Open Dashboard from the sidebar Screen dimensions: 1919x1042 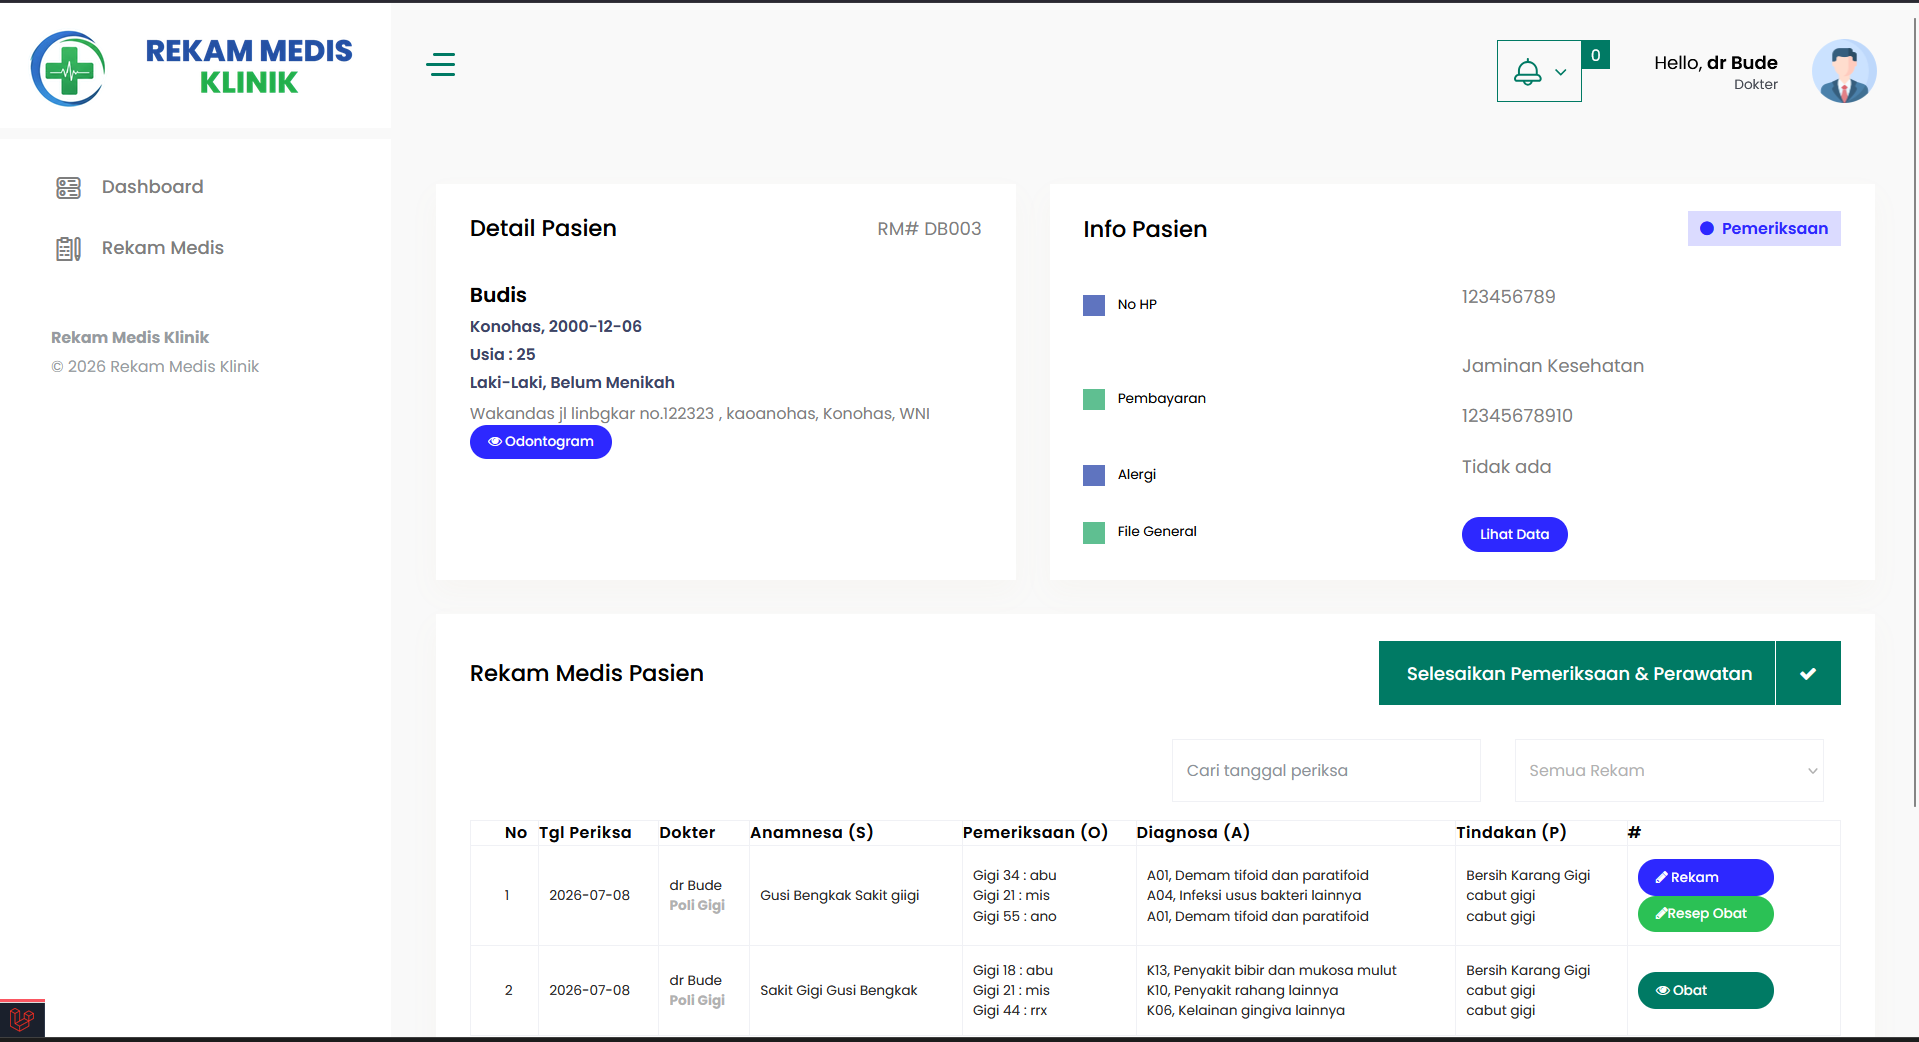pyautogui.click(x=152, y=187)
